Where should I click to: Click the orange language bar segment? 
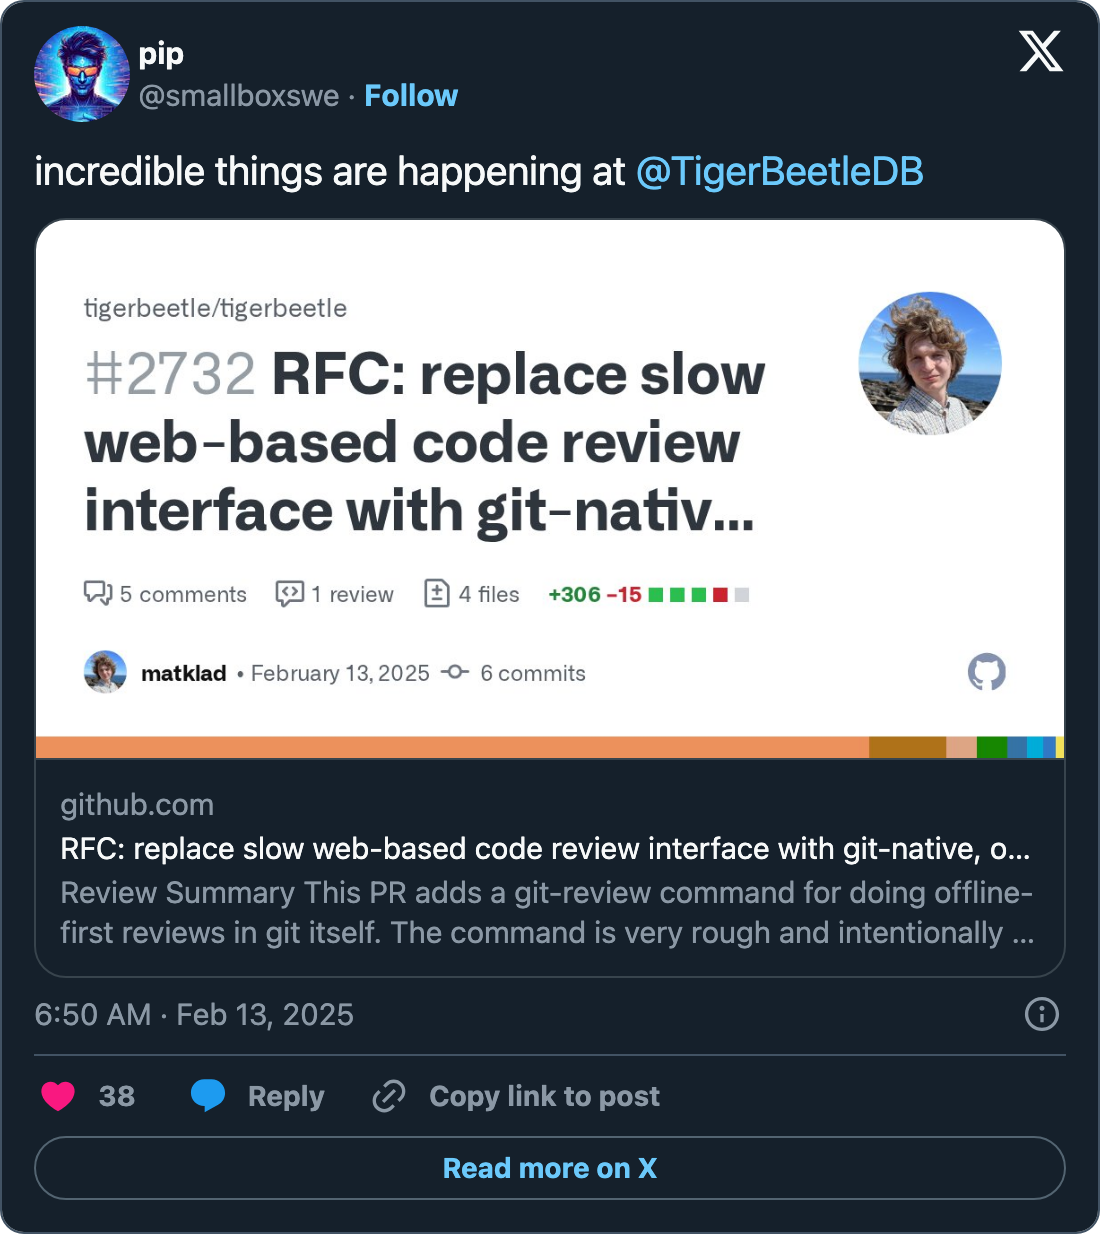[450, 747]
